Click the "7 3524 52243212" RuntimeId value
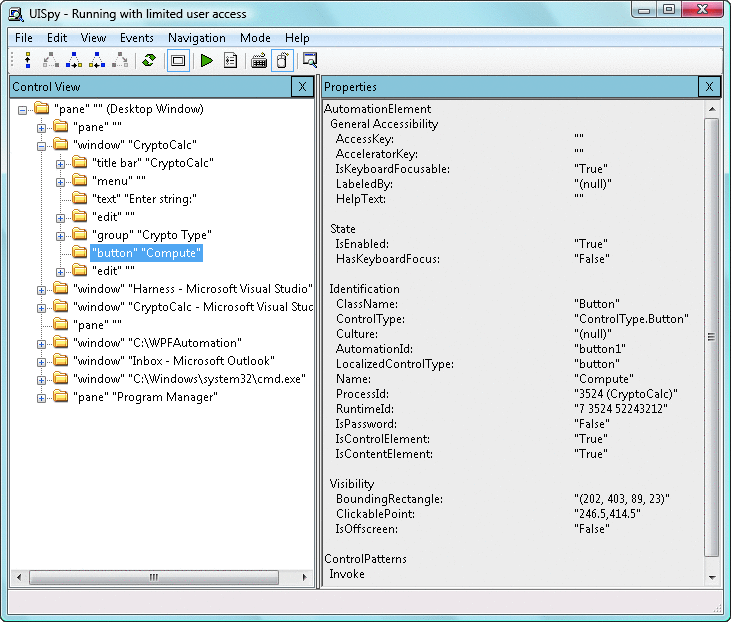The width and height of the screenshot is (731, 622). [x=621, y=409]
